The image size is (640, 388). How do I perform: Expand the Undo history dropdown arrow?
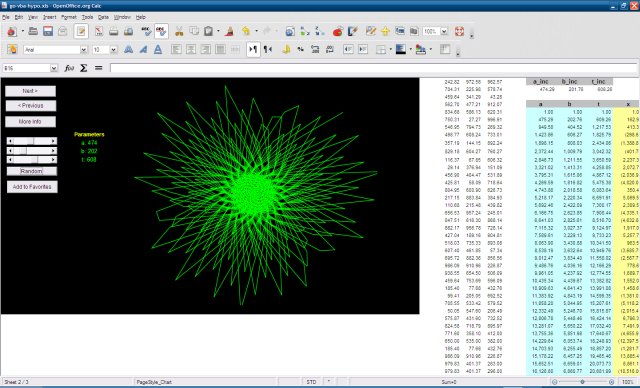pos(256,31)
